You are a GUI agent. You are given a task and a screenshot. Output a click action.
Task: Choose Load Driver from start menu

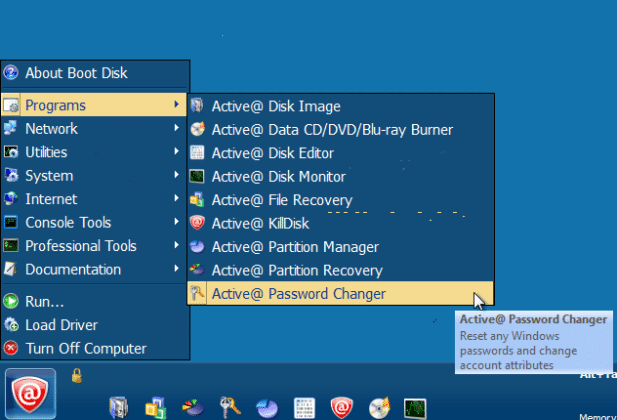point(94,325)
